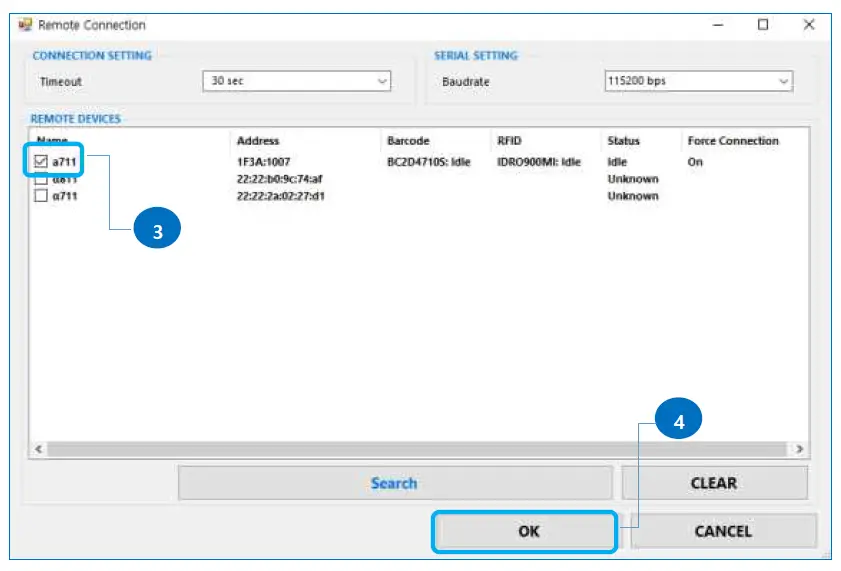Select address cell 1F3A:1007
The image size is (841, 571).
tap(263, 162)
